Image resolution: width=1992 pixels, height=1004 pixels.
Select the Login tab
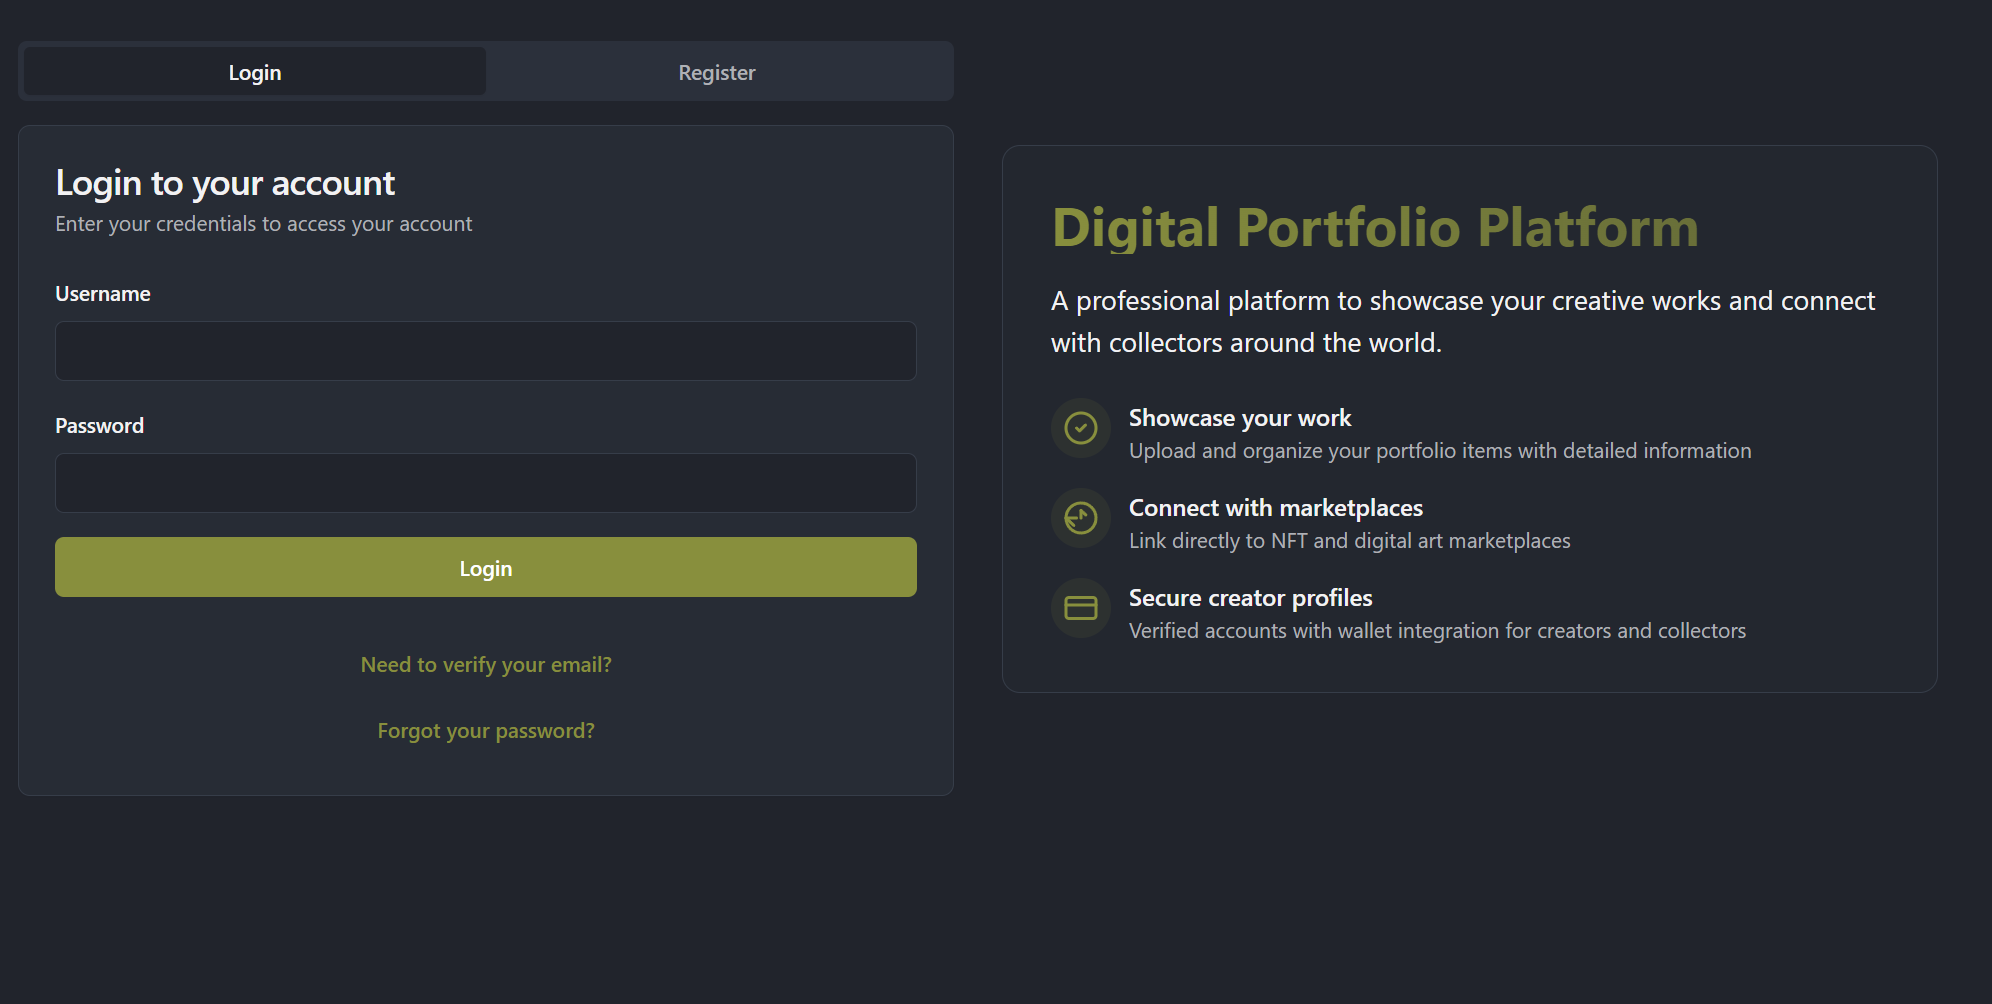pyautogui.click(x=255, y=72)
